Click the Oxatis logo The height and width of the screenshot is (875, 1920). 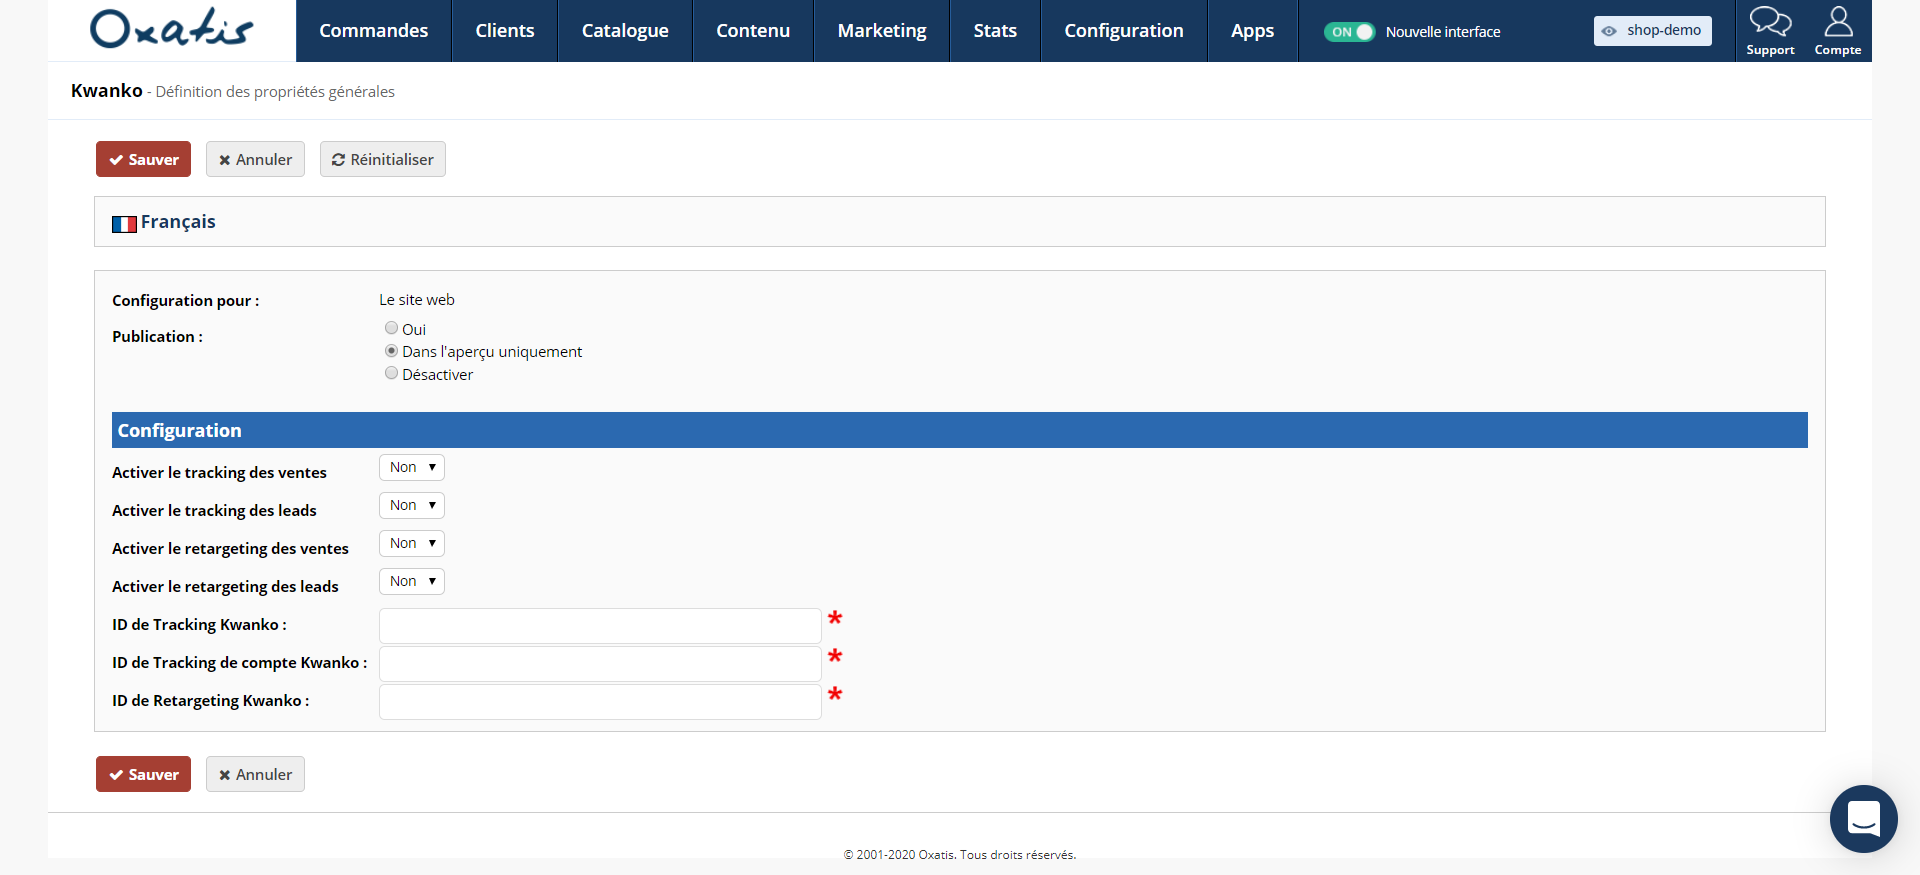171,29
